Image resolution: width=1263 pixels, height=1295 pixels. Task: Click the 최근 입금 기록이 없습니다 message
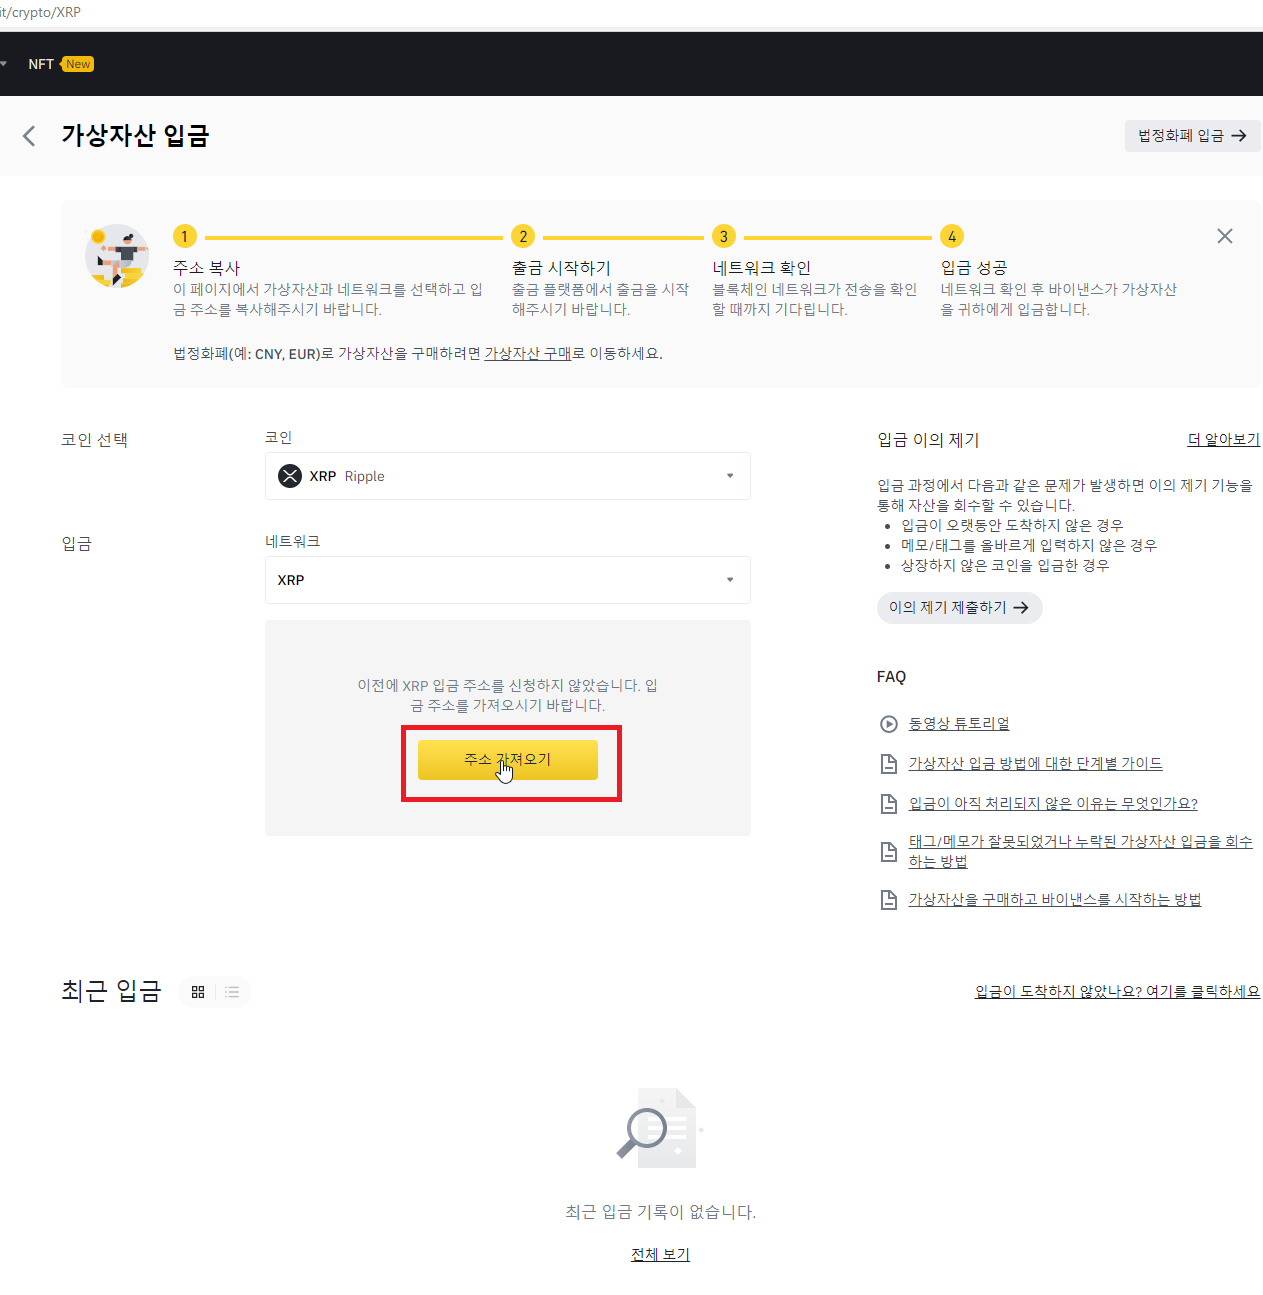coord(660,1212)
